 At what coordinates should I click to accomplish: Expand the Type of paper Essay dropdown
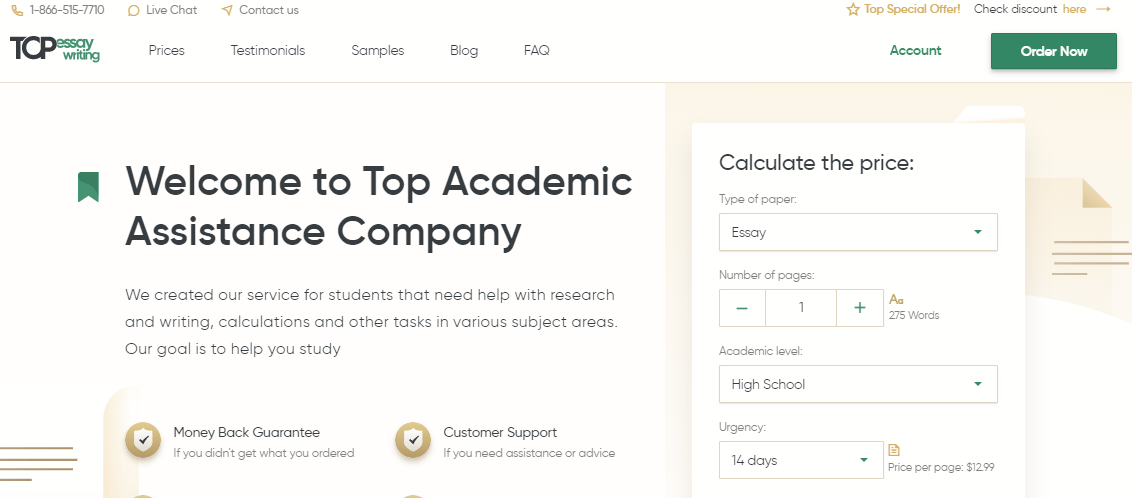pos(858,232)
